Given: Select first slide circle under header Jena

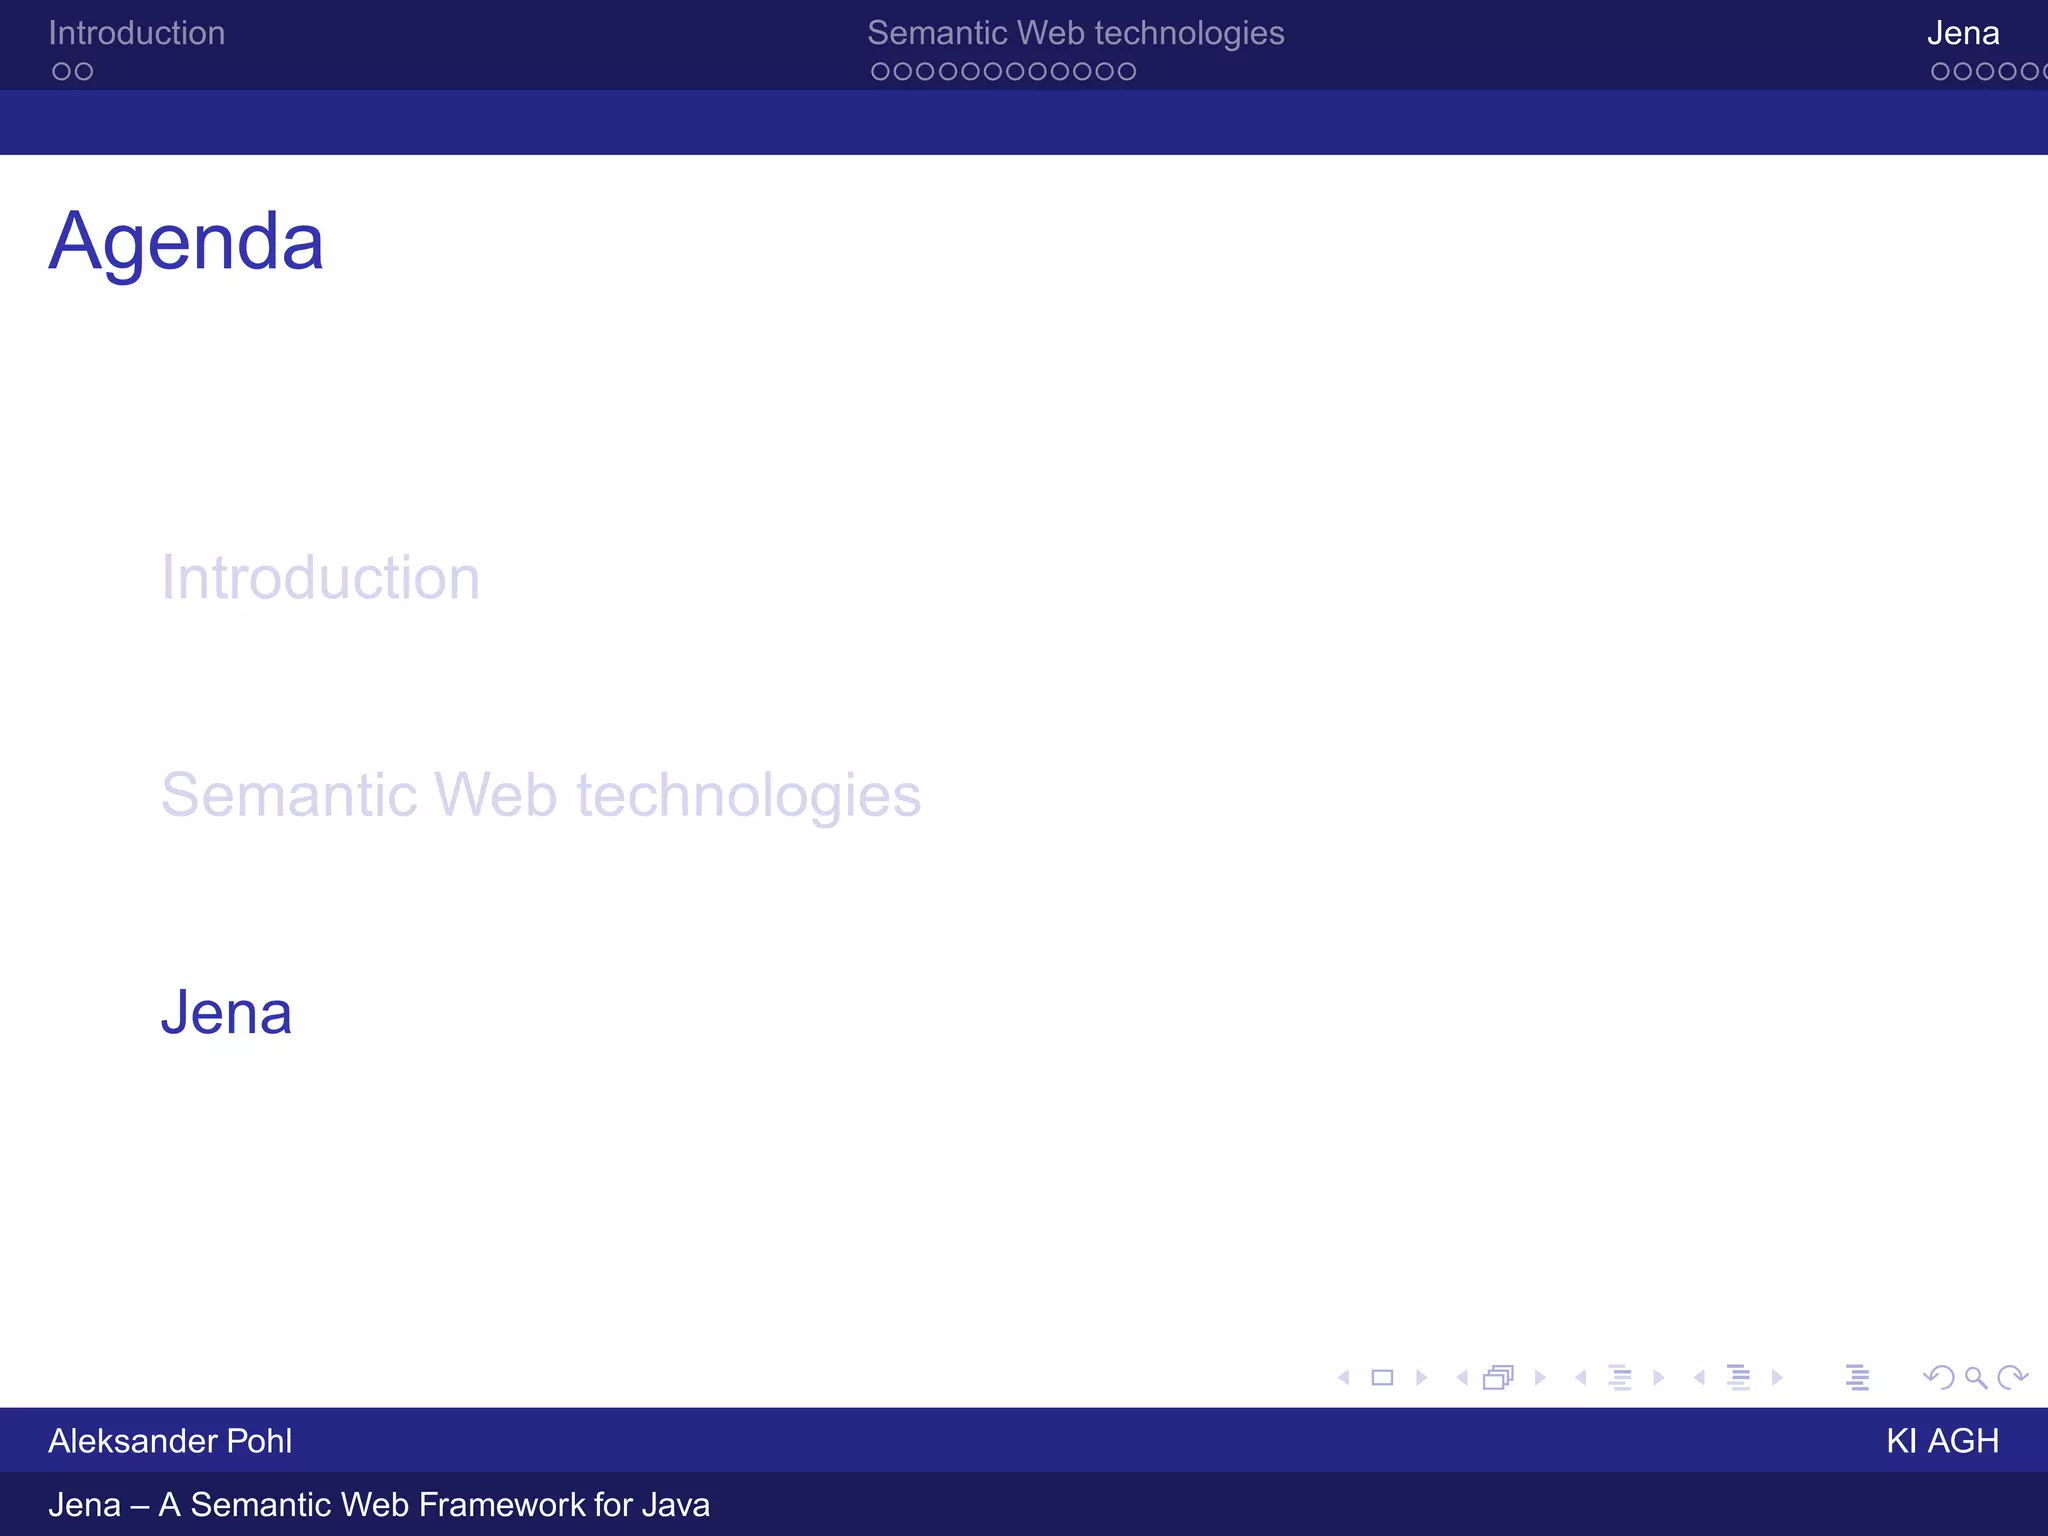Looking at the screenshot, I should coord(1940,72).
